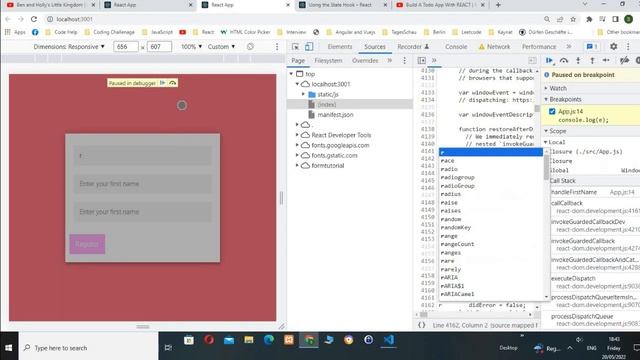640x360 pixels.
Task: Open DevTools settings gear
Action: pos(613,47)
